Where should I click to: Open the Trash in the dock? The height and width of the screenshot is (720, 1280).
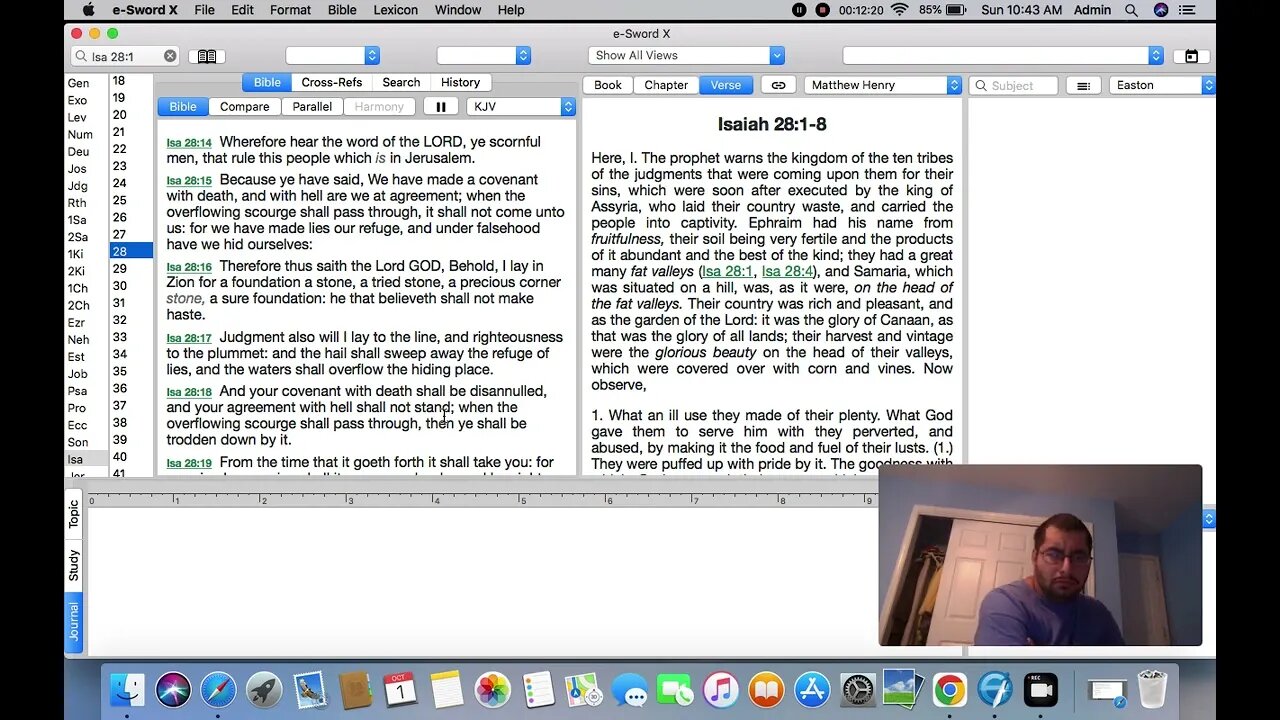pyautogui.click(x=1153, y=690)
